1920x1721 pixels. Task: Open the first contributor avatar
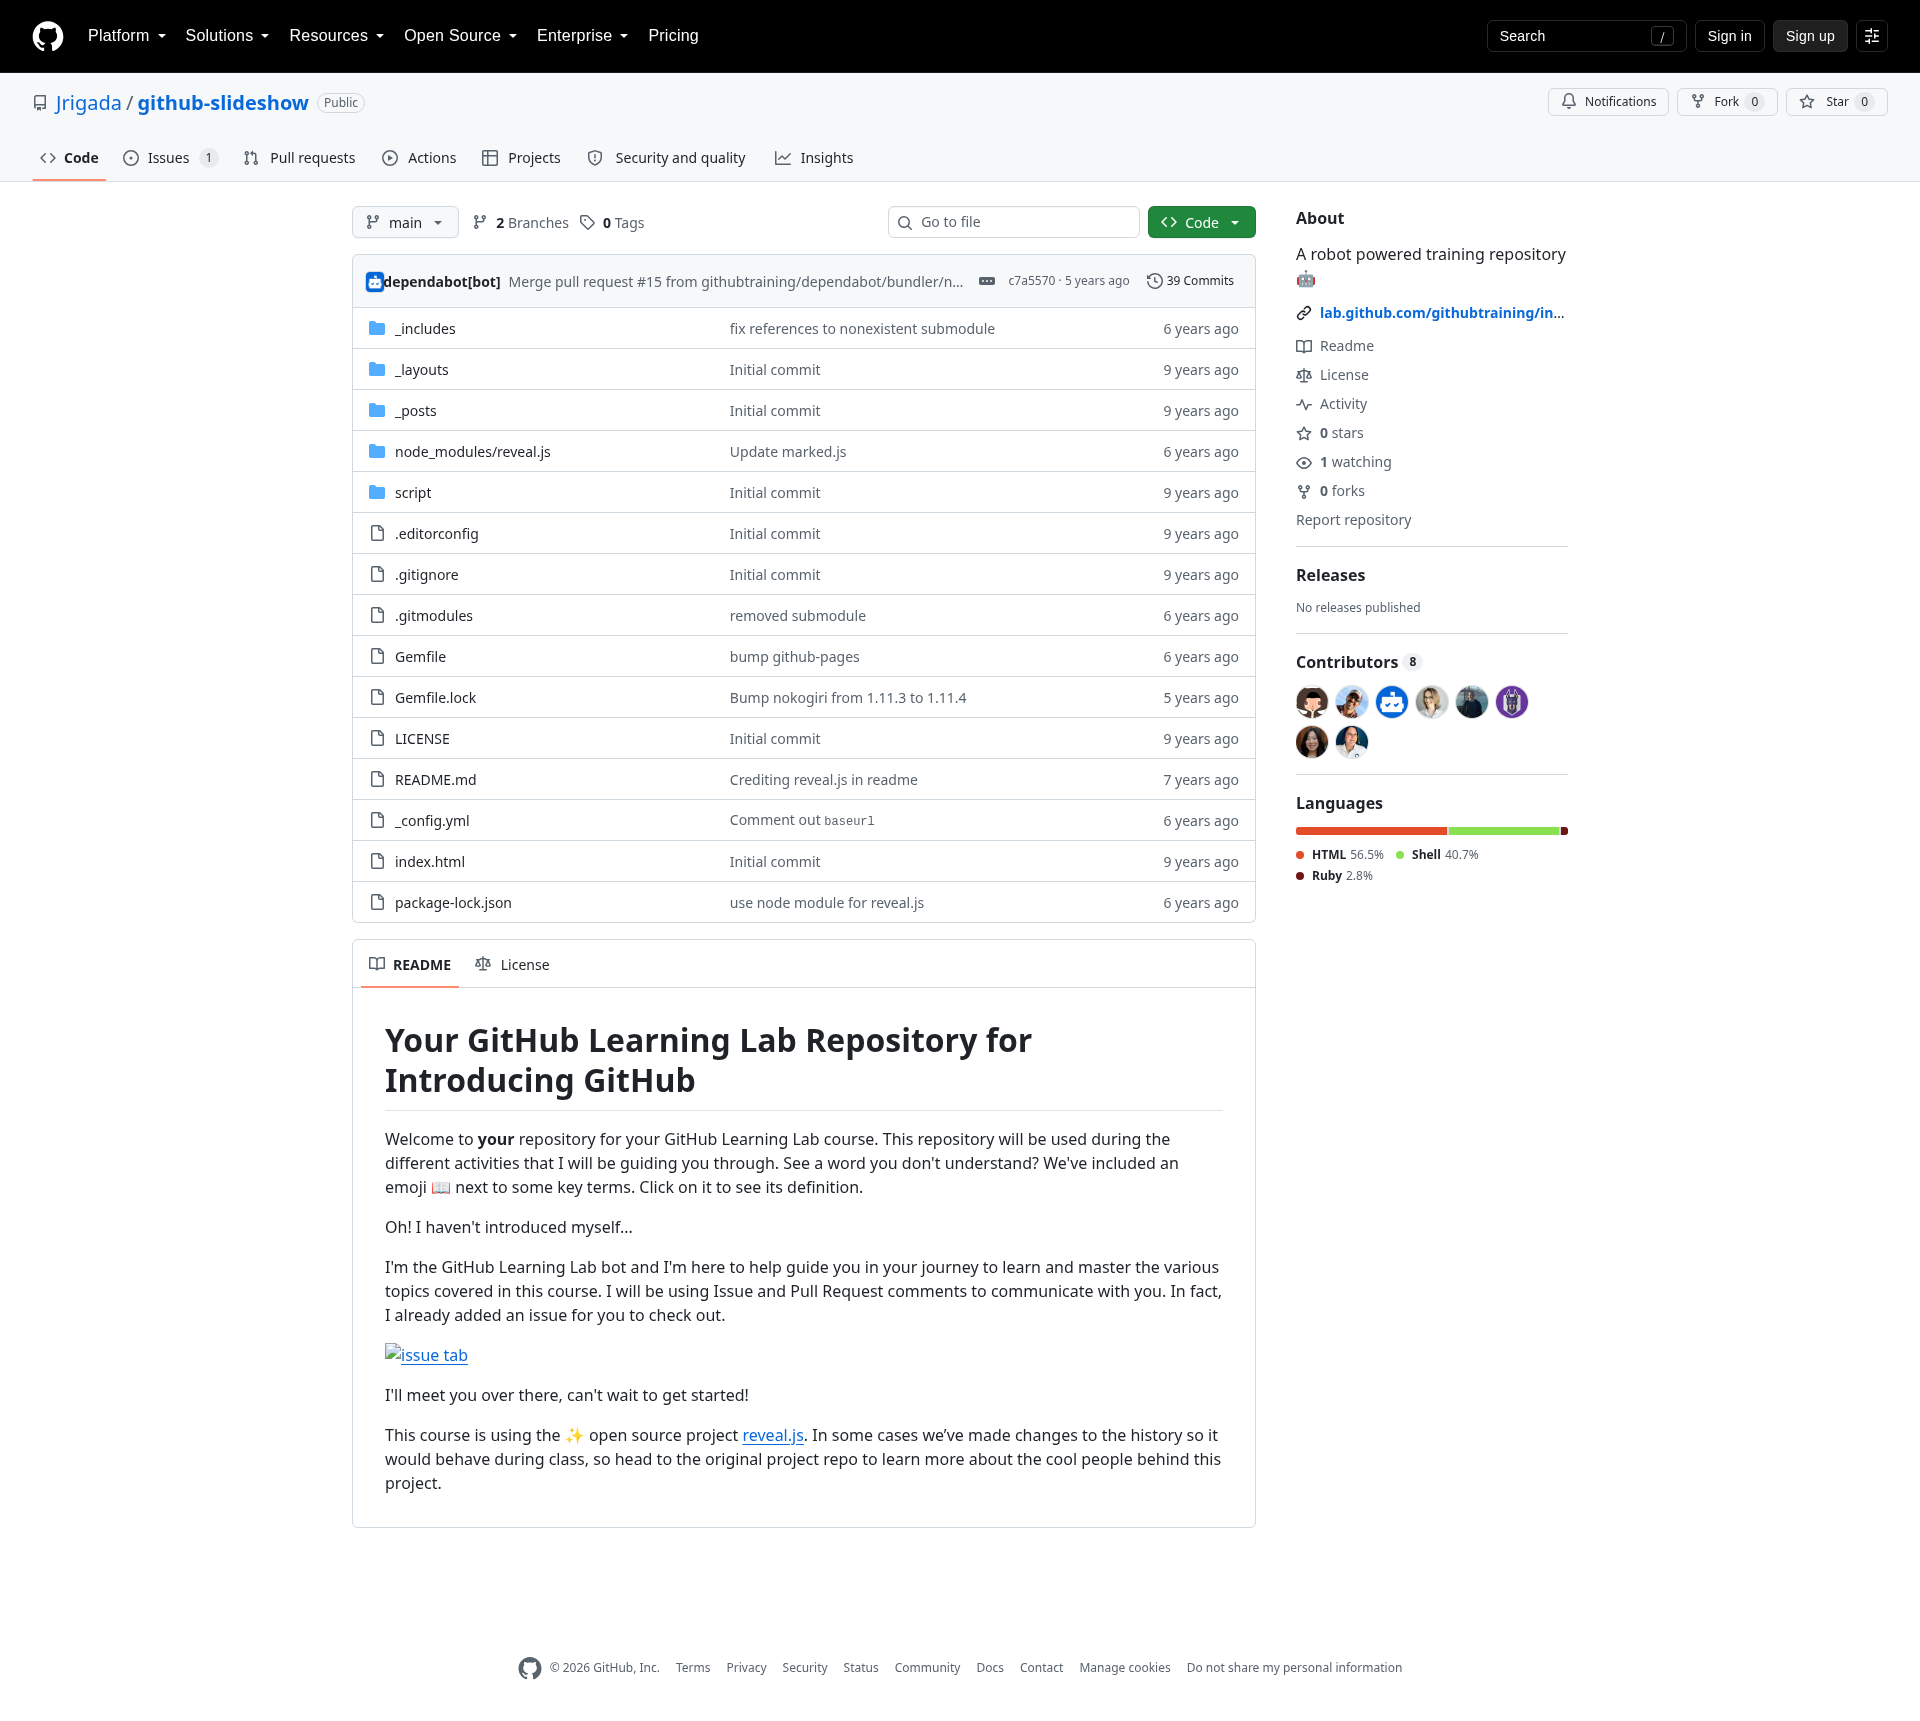(1312, 702)
